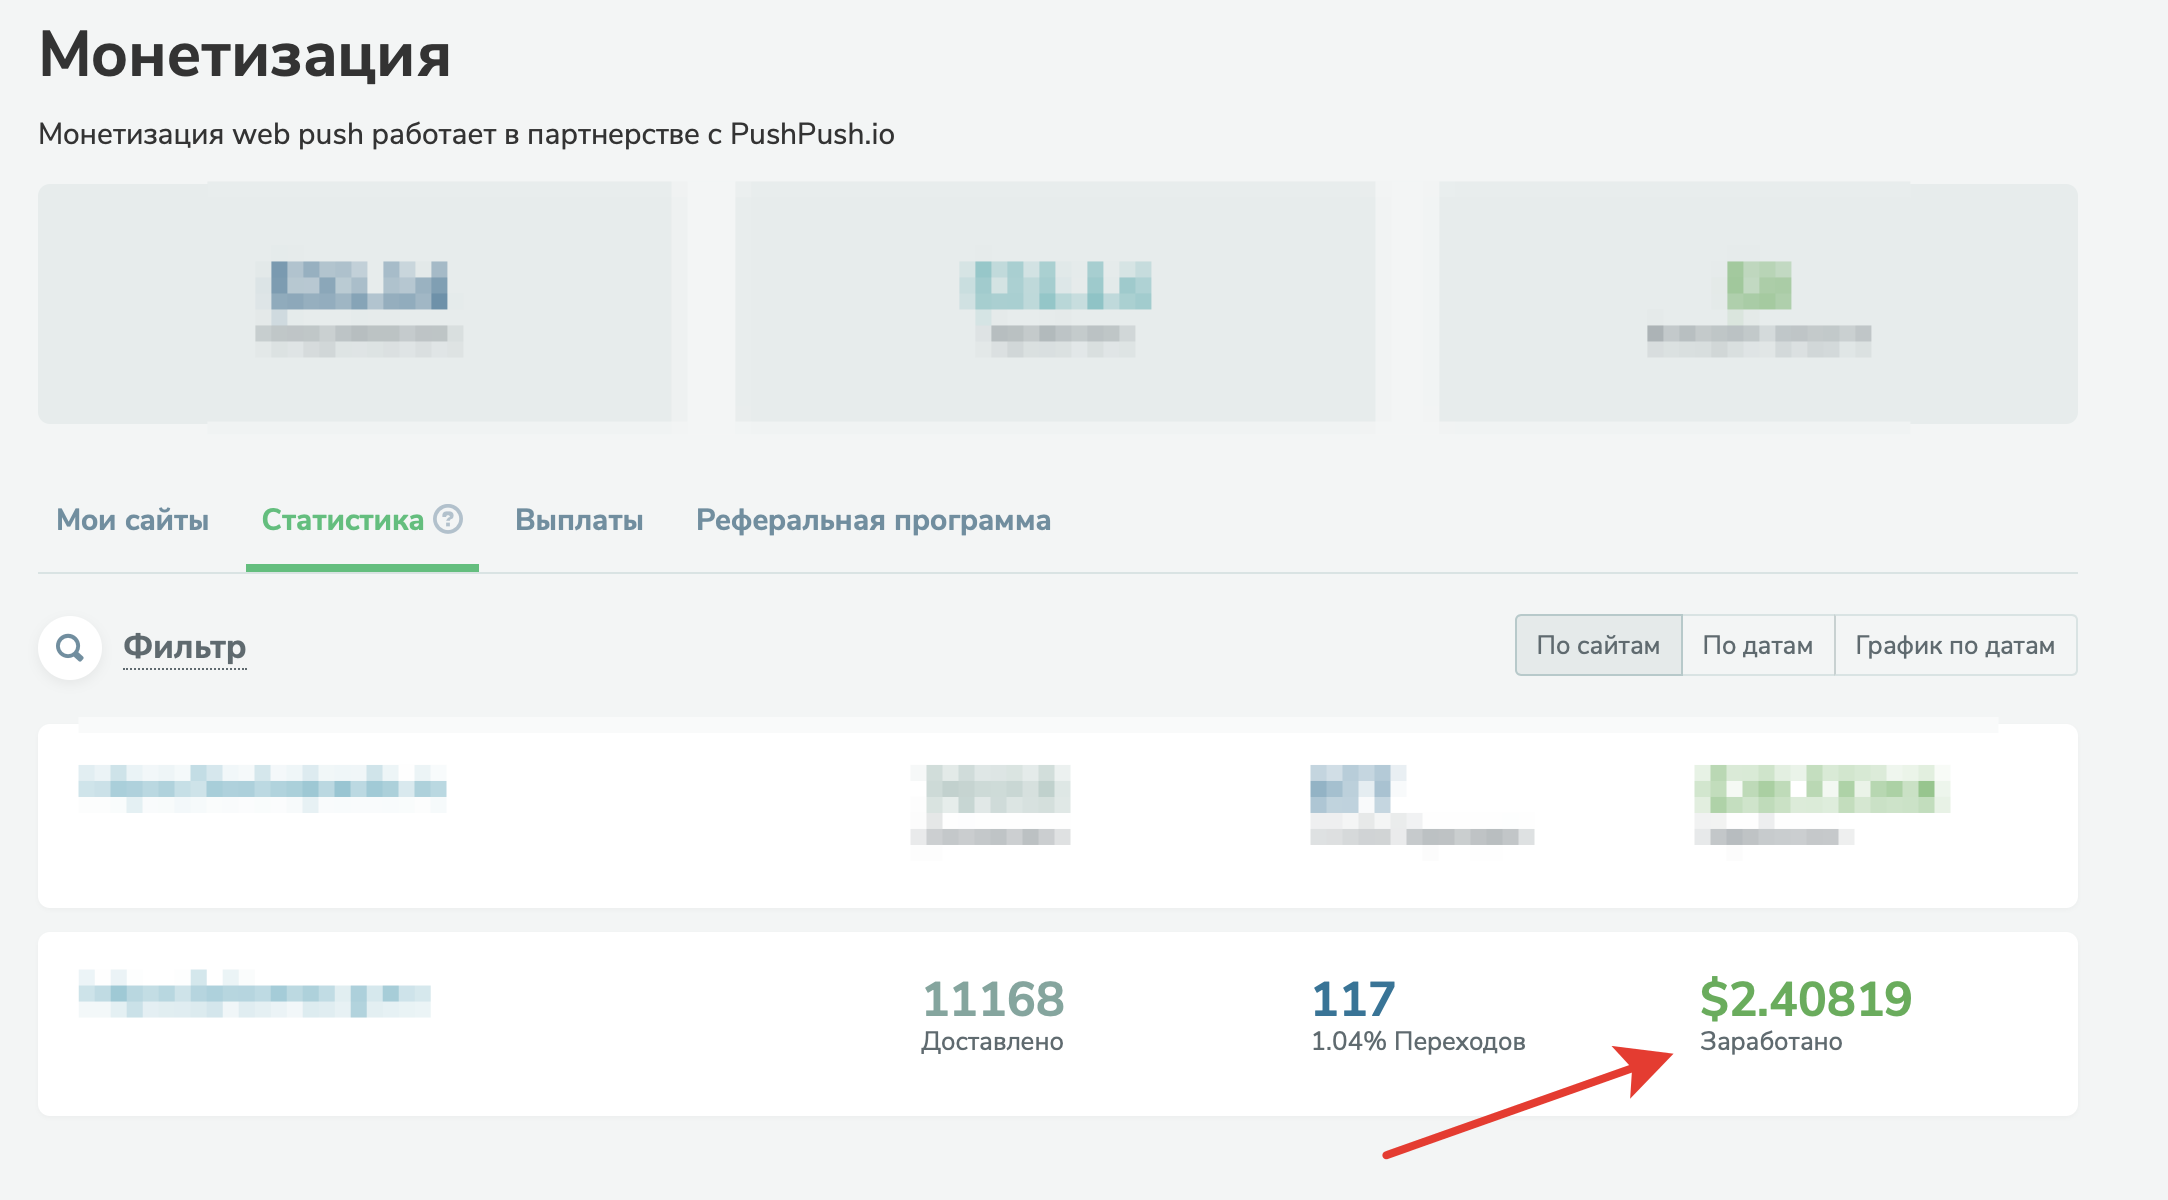The image size is (2168, 1200).
Task: Open the Фильтр filter link
Action: (184, 647)
